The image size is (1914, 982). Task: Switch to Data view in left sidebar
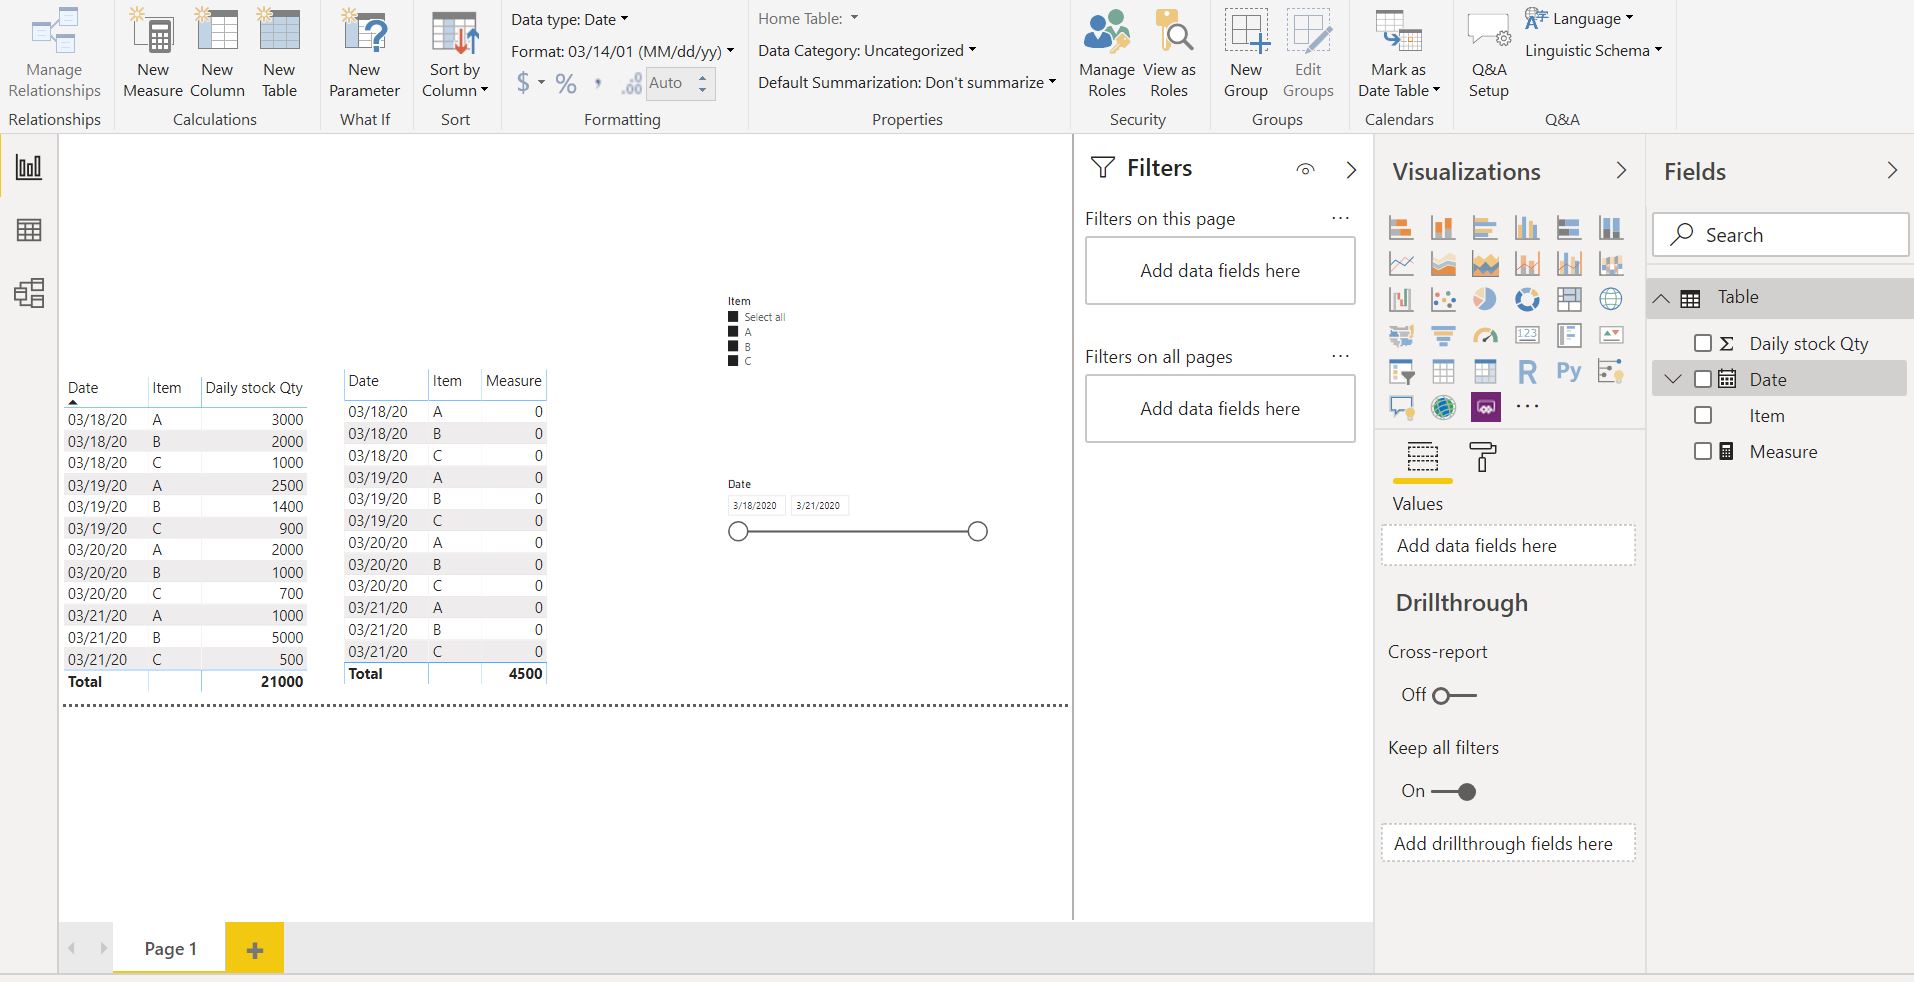(x=29, y=230)
